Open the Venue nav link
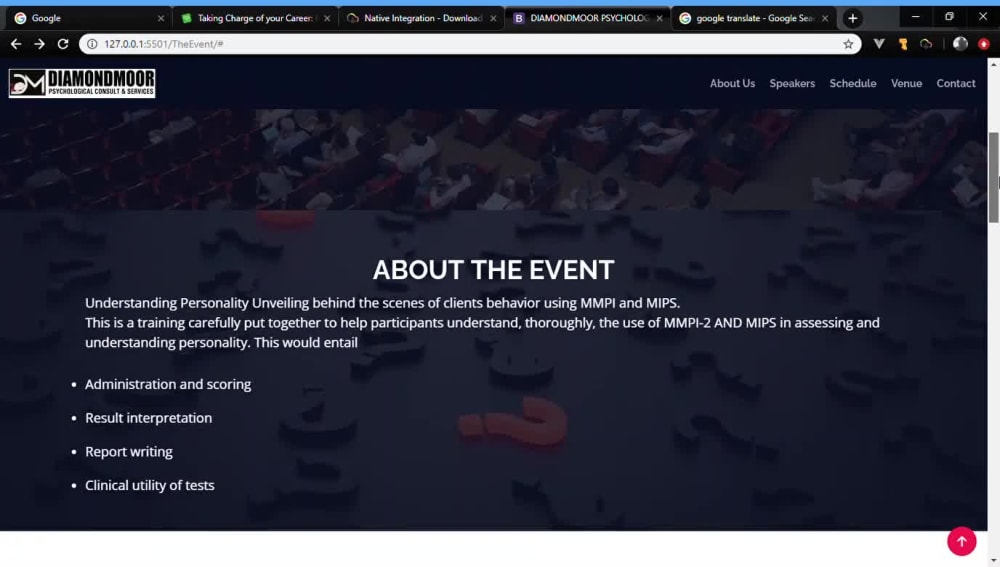This screenshot has height=567, width=1000. 906,84
